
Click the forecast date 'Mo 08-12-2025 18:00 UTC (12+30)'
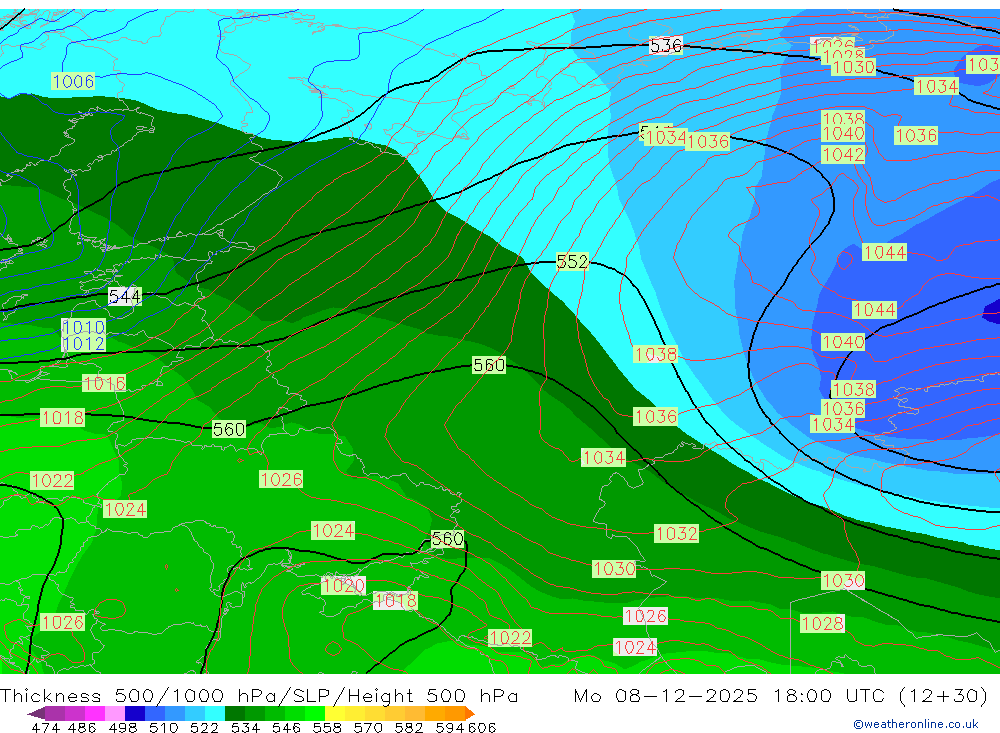pos(781,695)
